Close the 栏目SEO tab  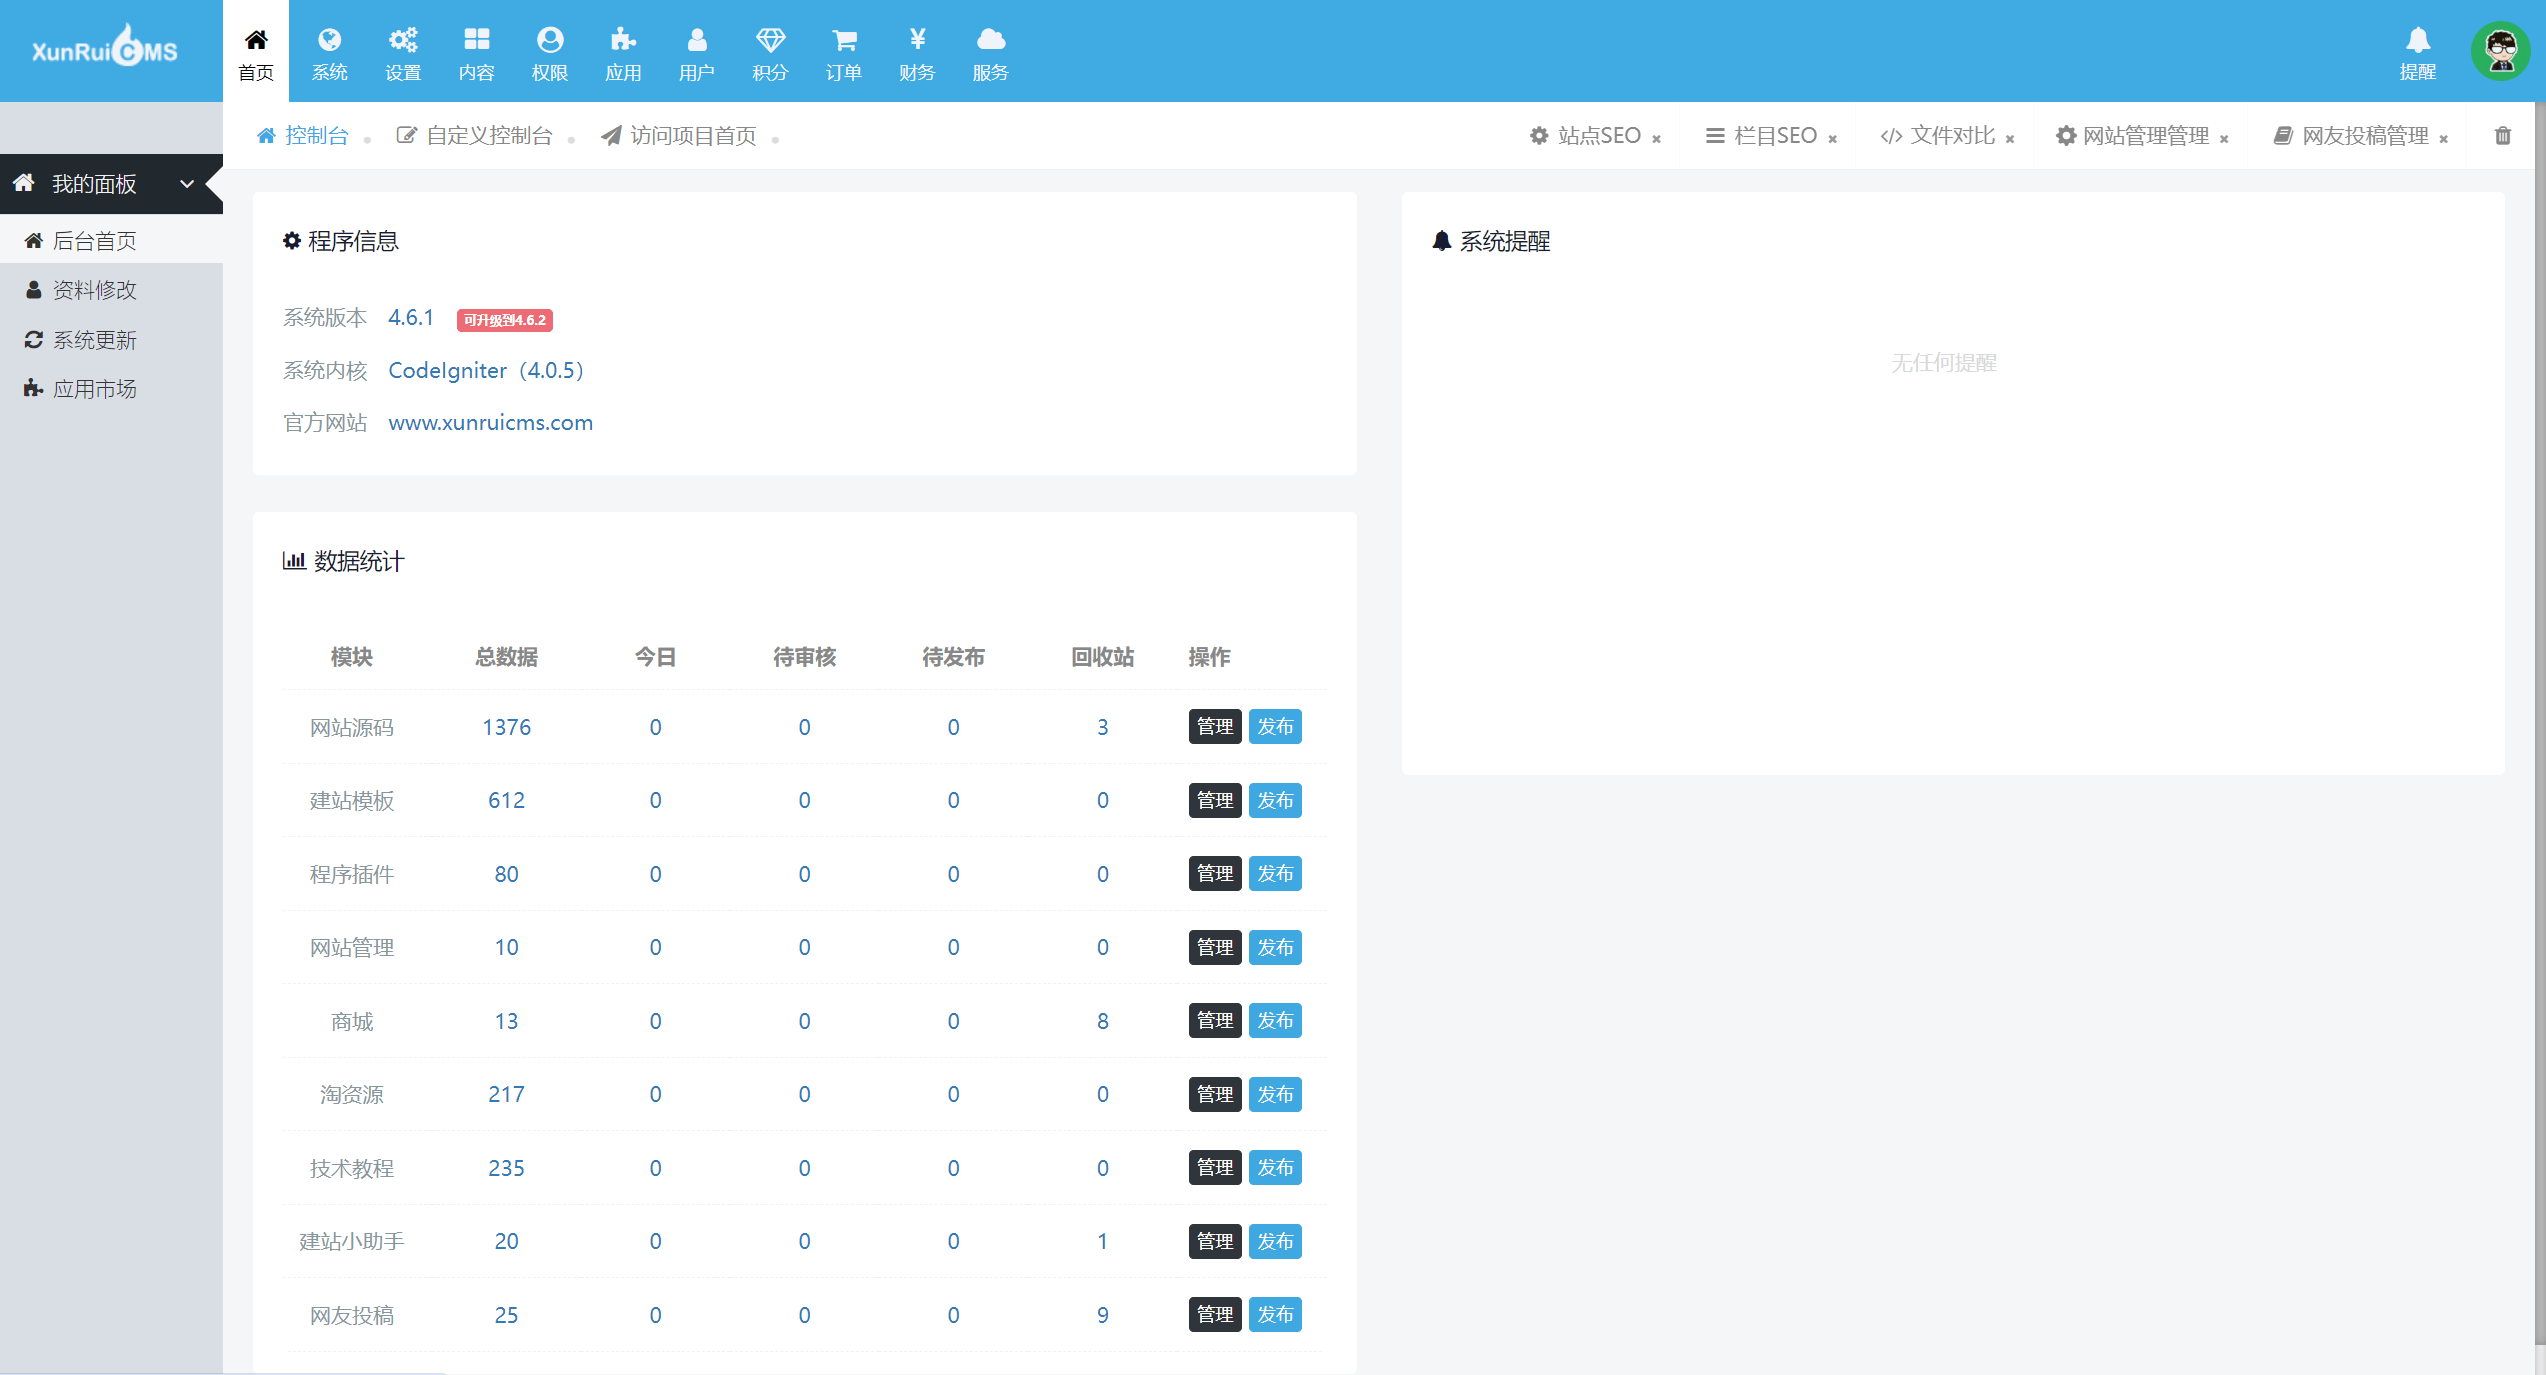click(x=1833, y=139)
